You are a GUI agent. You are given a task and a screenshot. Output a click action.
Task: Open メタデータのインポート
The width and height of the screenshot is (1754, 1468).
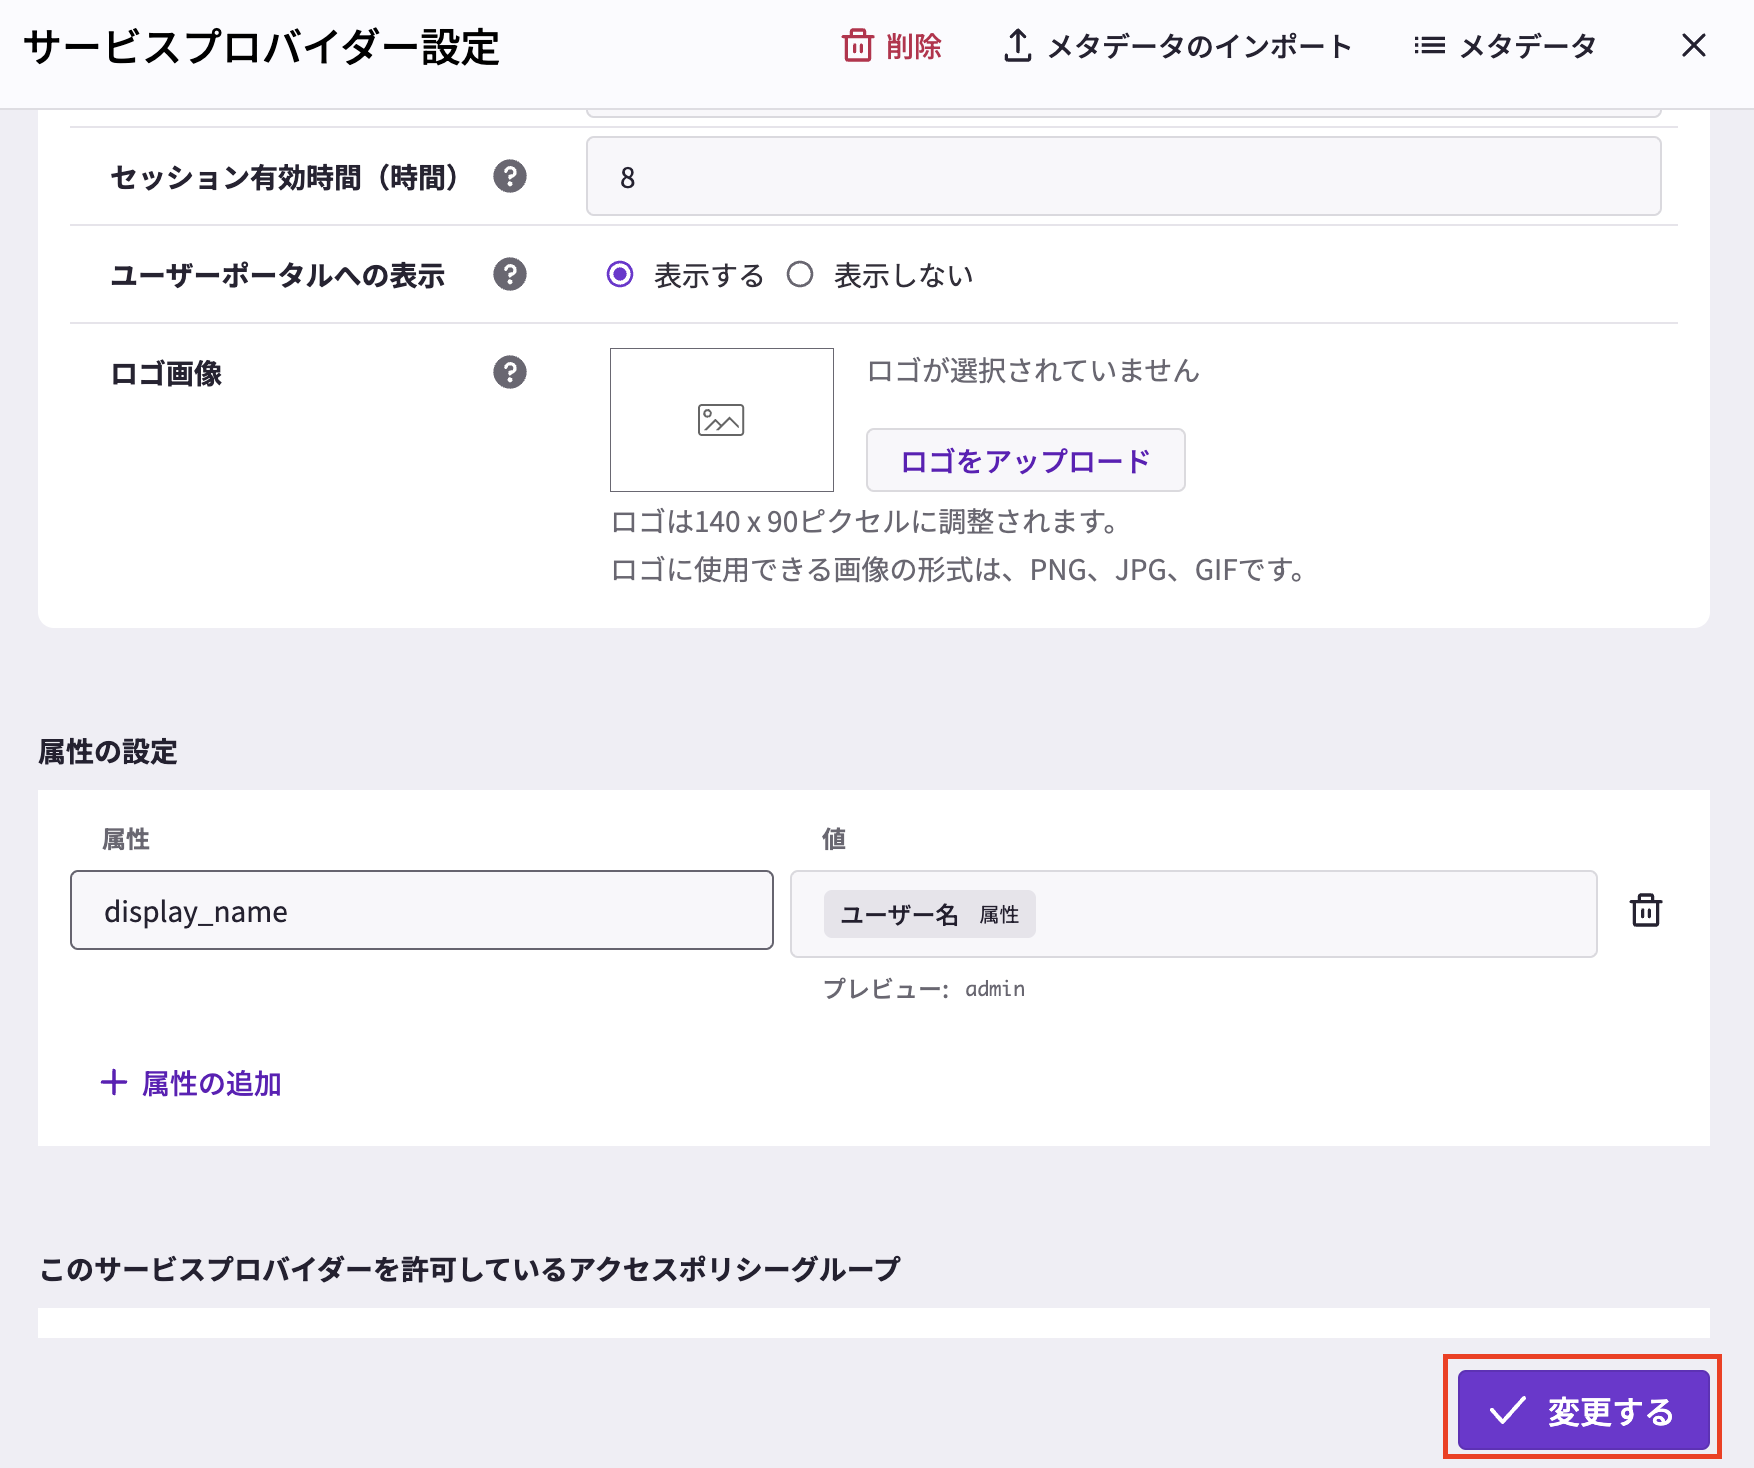click(1177, 46)
